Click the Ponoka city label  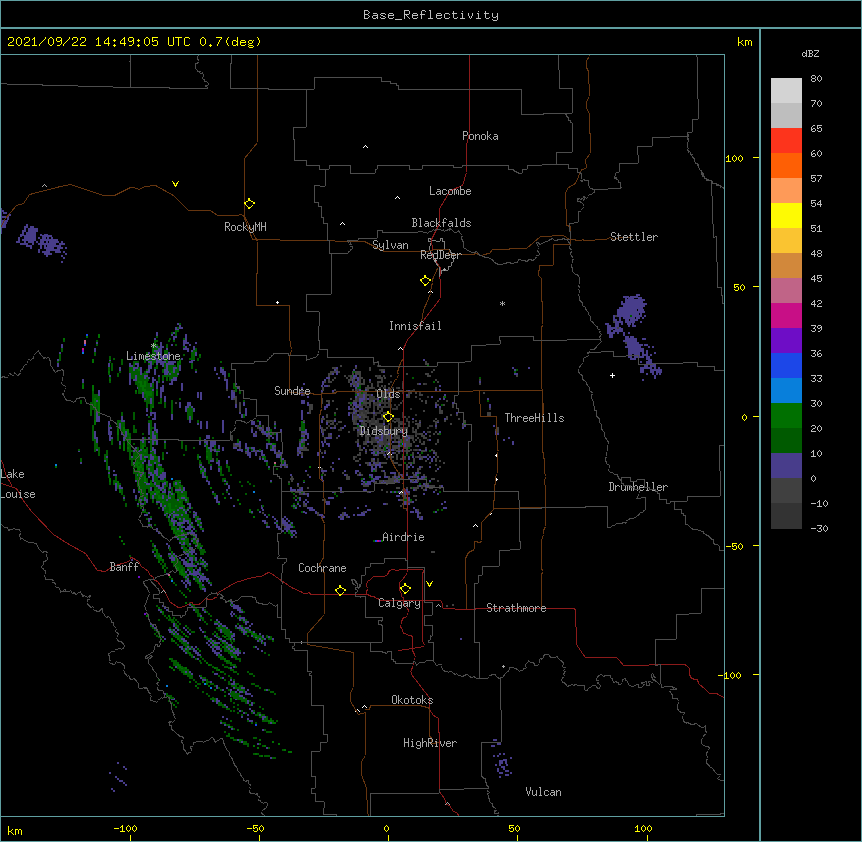pyautogui.click(x=480, y=136)
